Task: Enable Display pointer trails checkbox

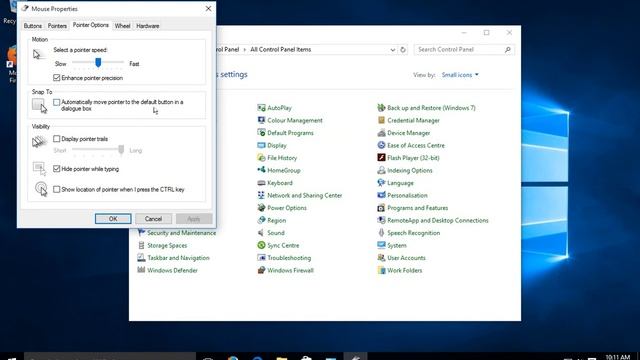Action: click(x=57, y=139)
